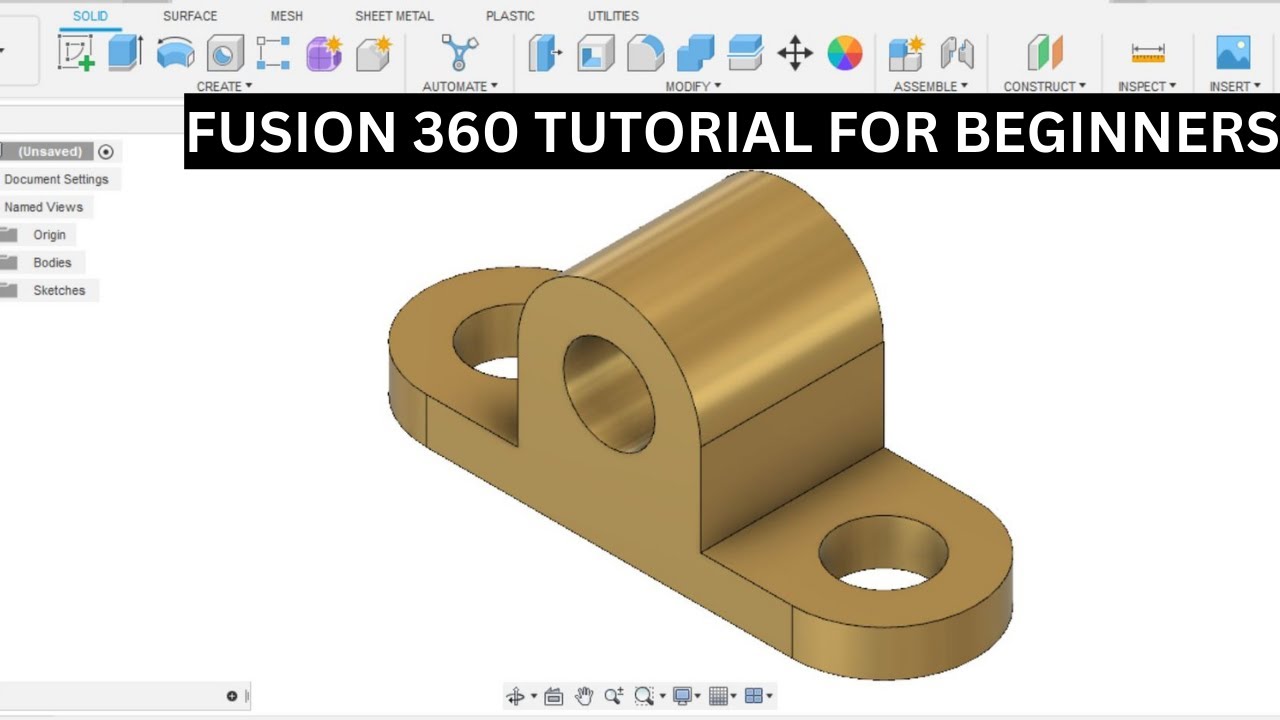Select the Combine tool with two blue boxes
The height and width of the screenshot is (720, 1280).
coord(695,53)
